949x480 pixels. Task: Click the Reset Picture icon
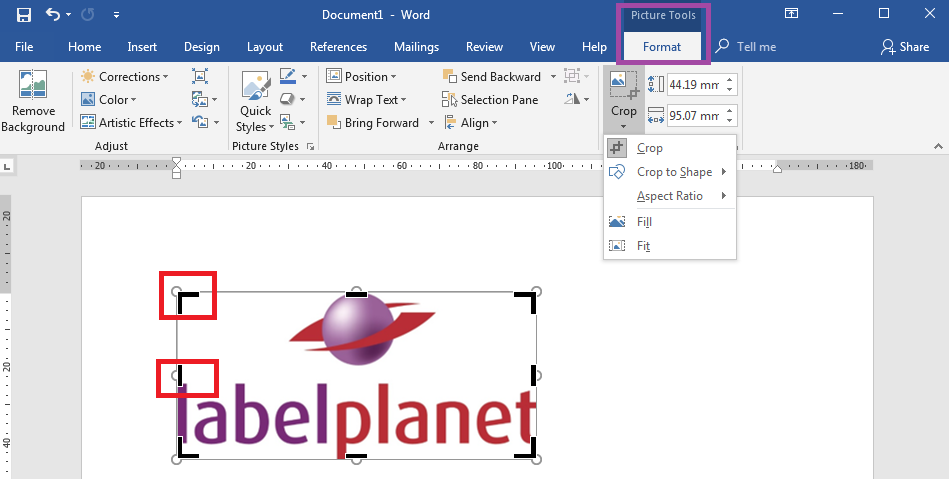[200, 122]
